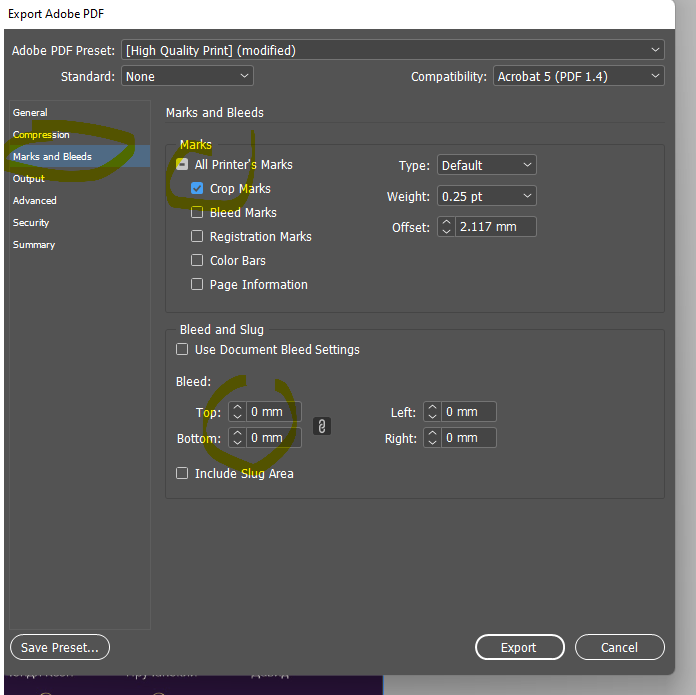Image resolution: width=696 pixels, height=695 pixels.
Task: Check Use Document Bleed Settings
Action: tap(182, 350)
